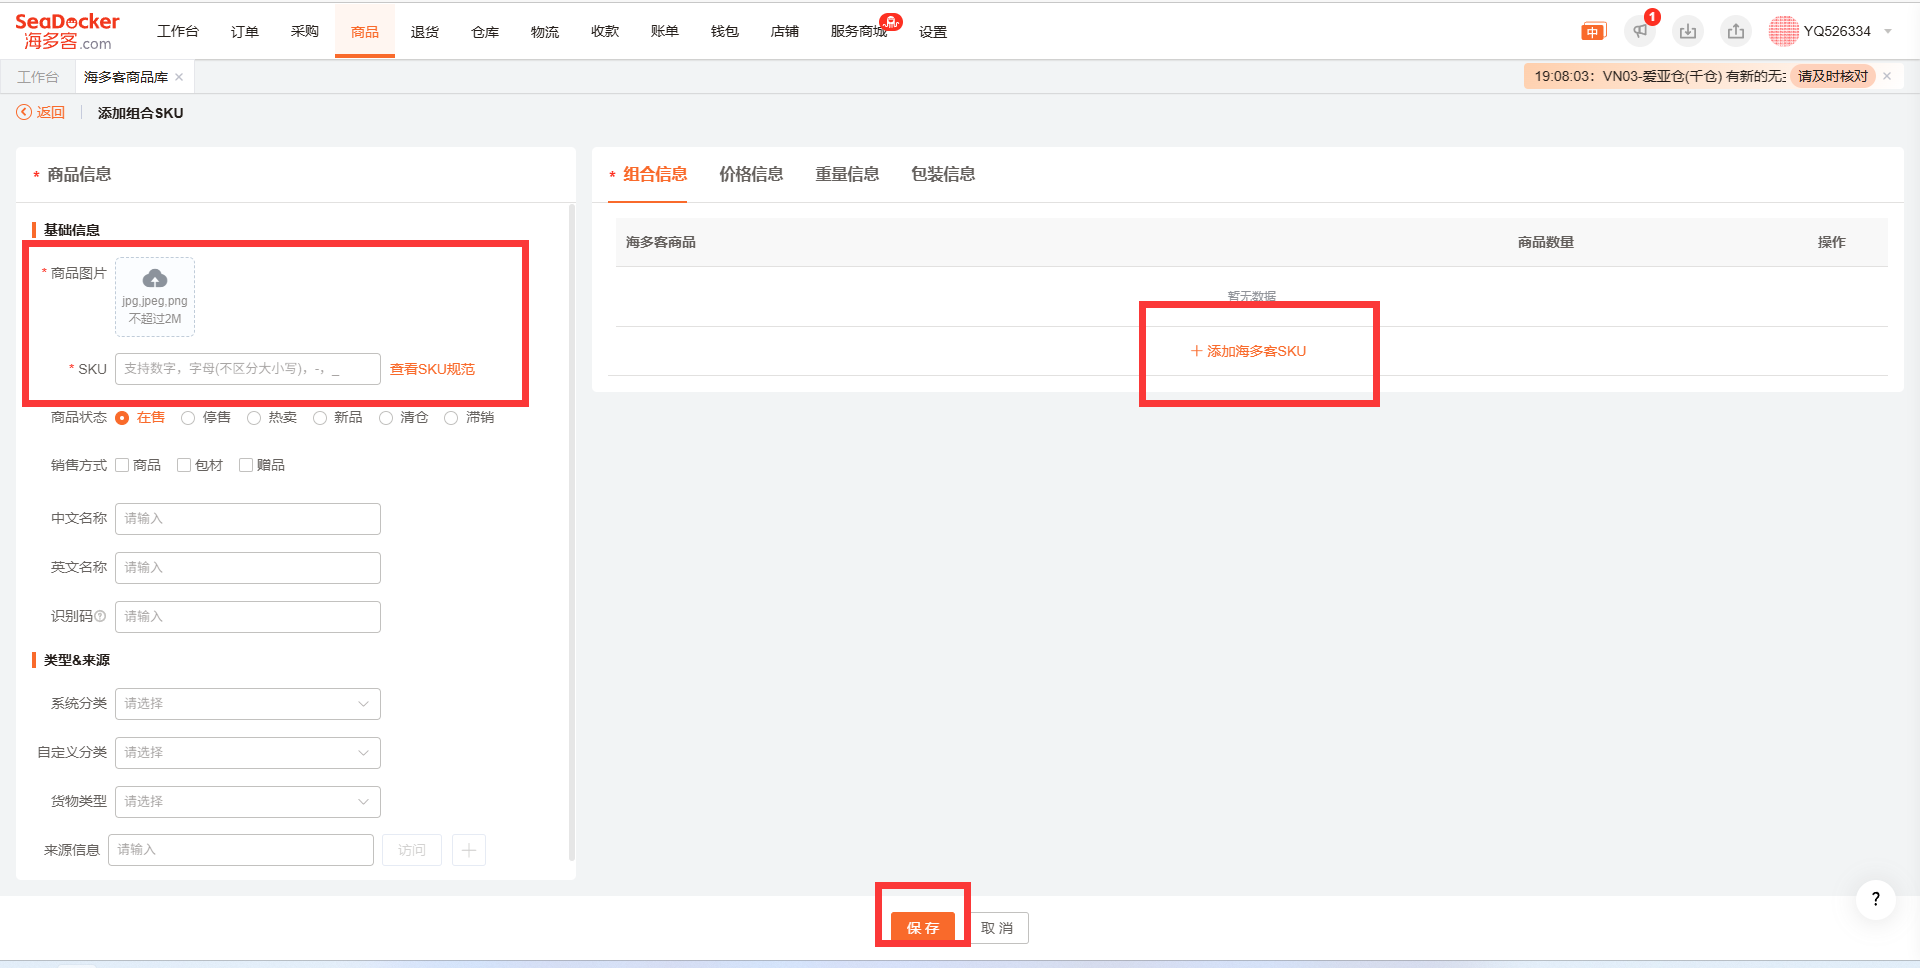
Task: Click the plus icon beside 来源信息
Action: tap(469, 850)
